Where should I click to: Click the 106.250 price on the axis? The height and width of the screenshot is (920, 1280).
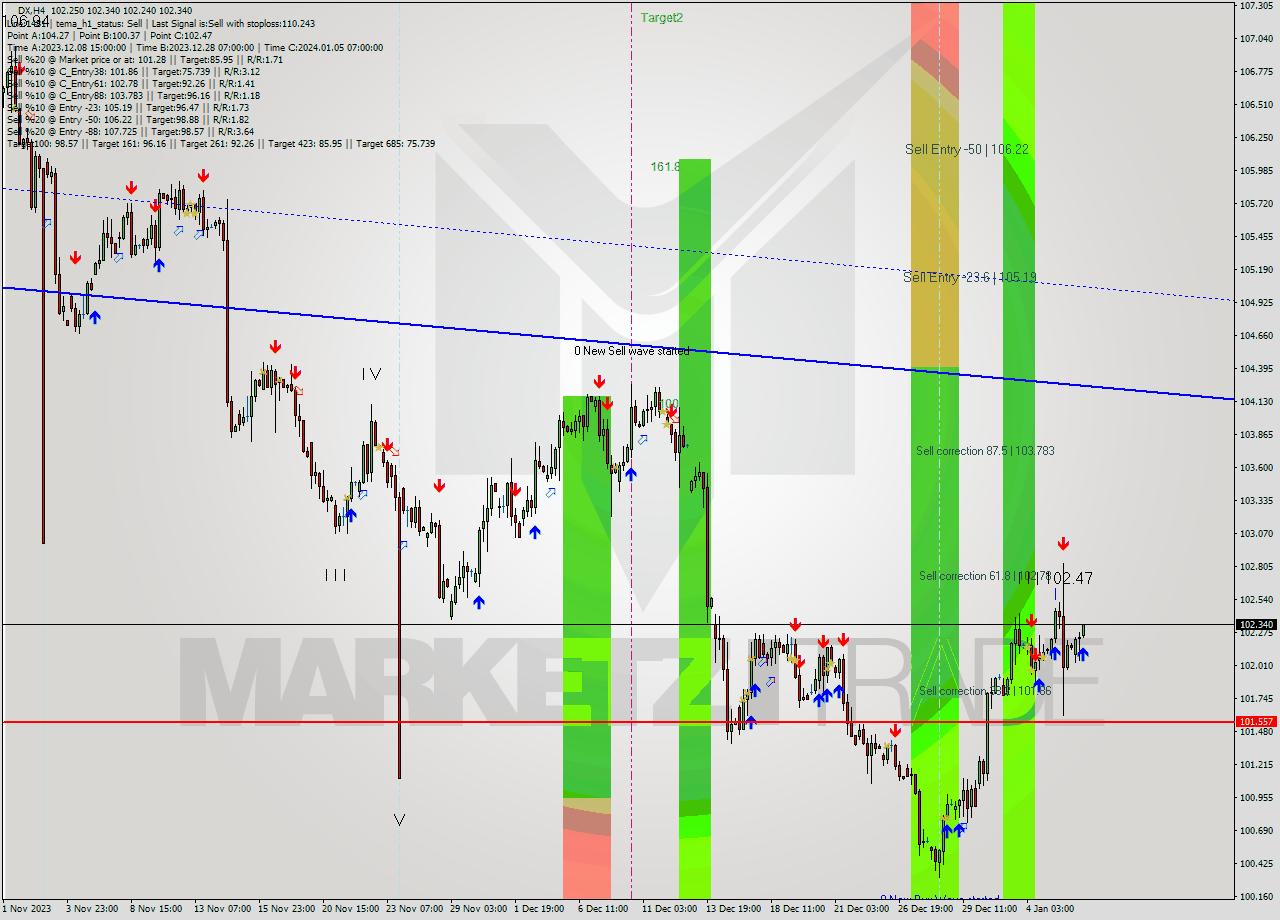pos(1256,137)
